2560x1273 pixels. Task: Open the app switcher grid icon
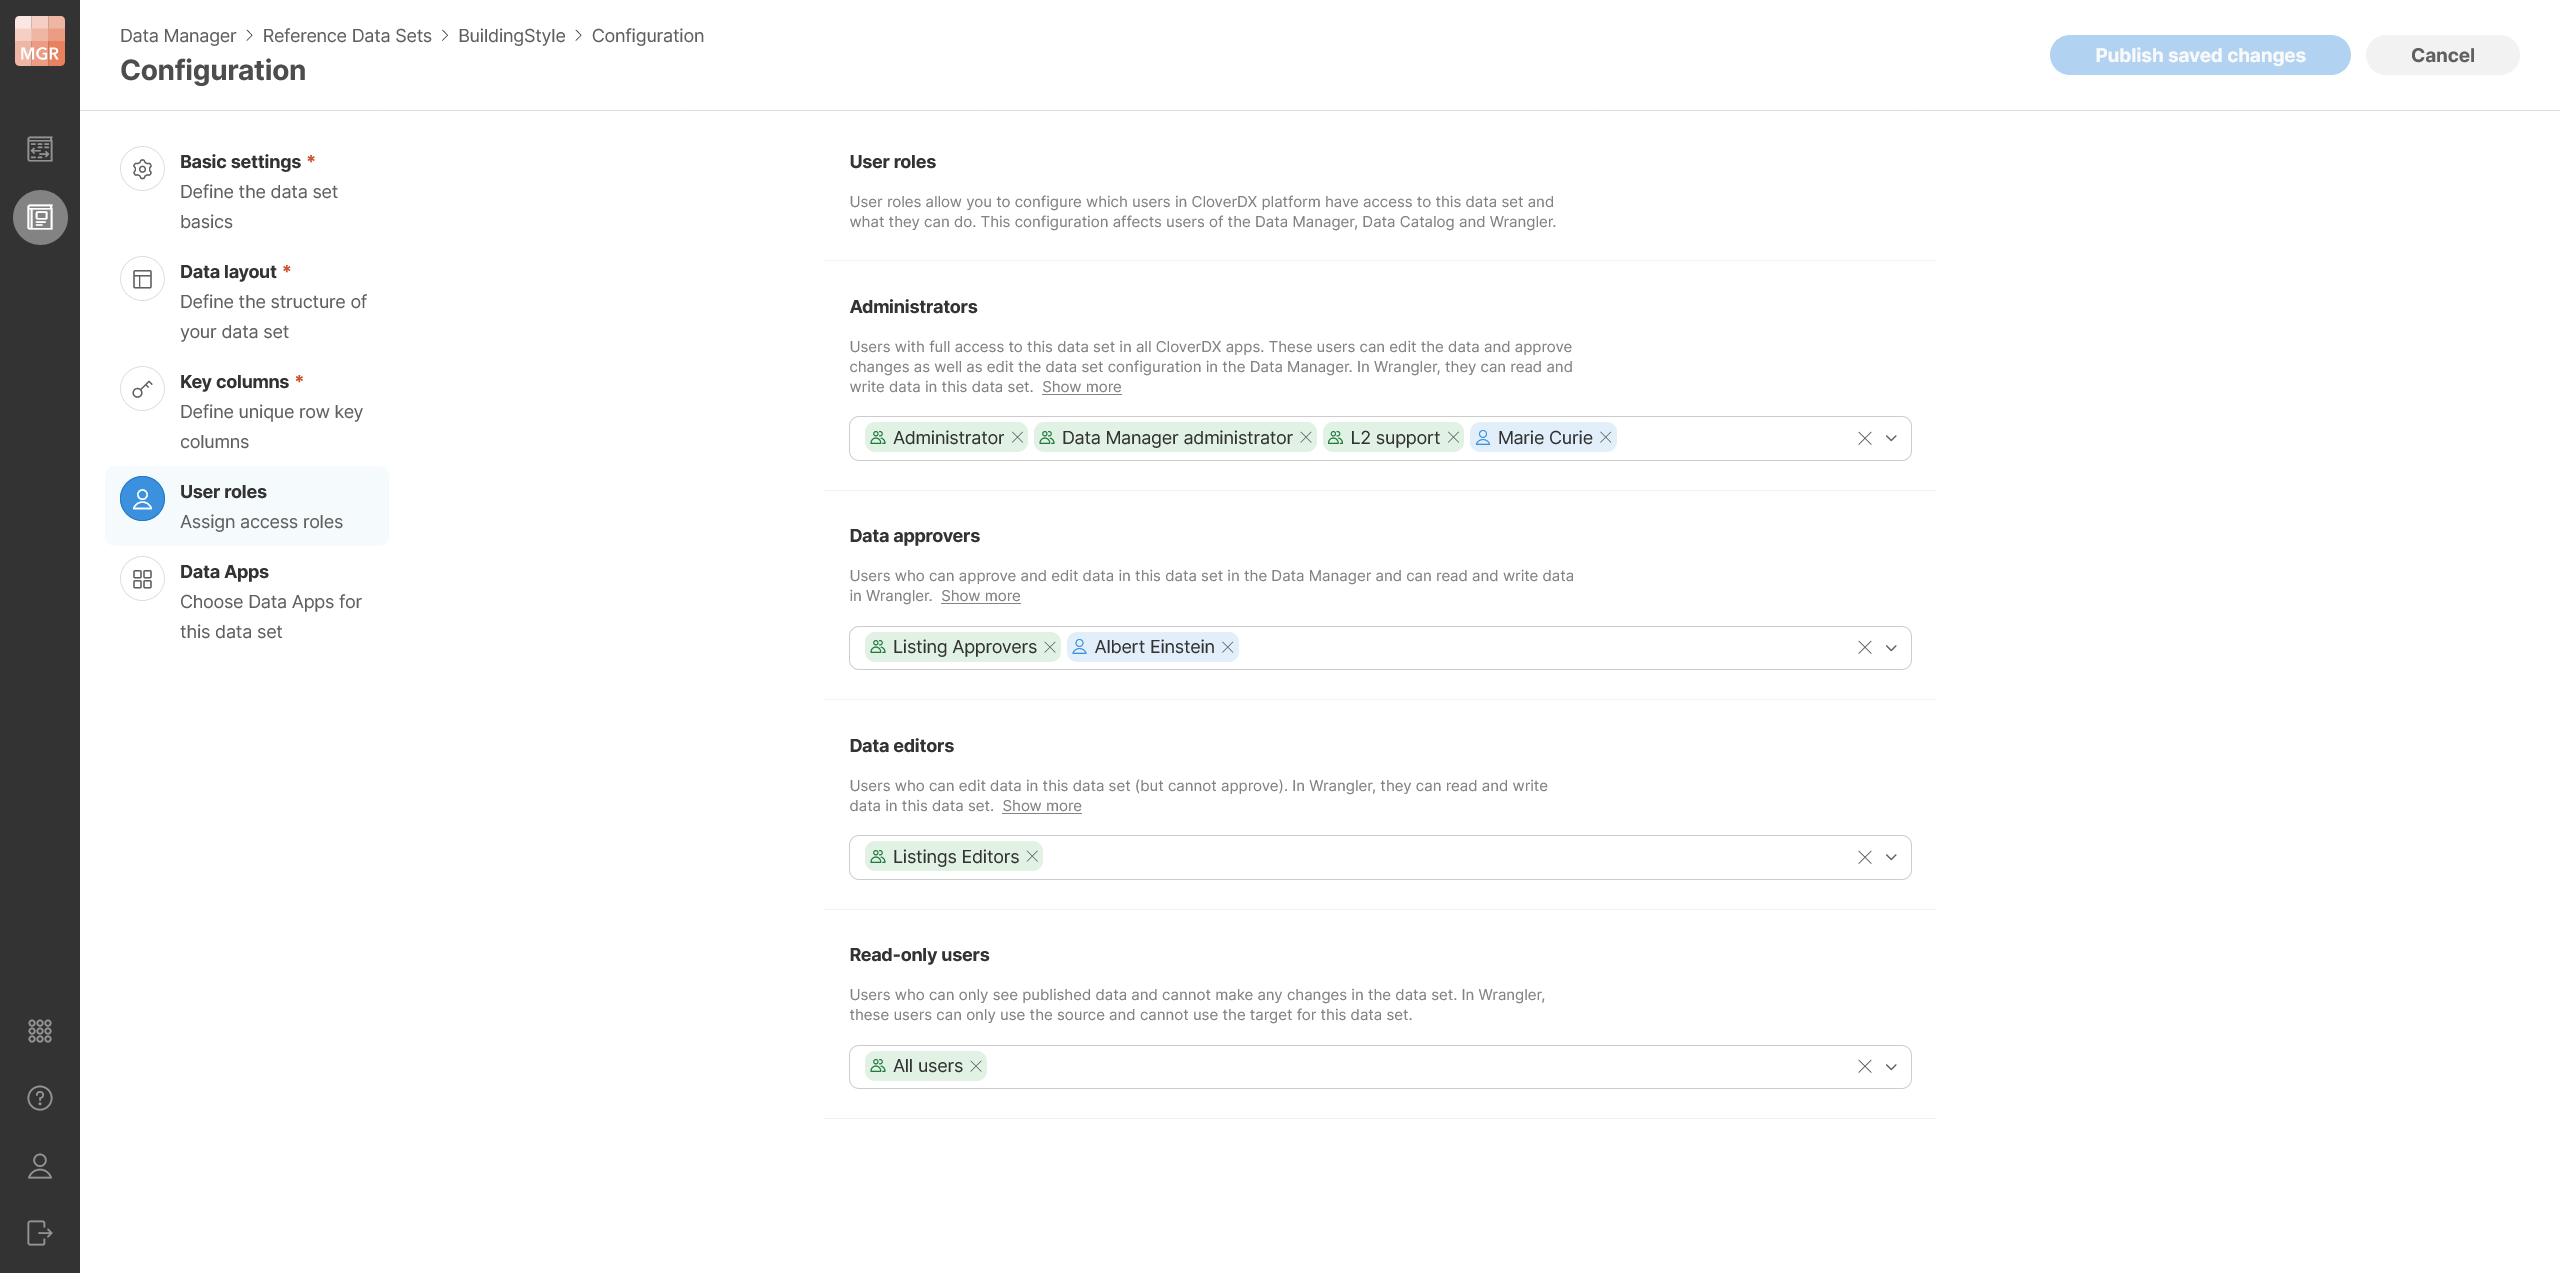point(40,1031)
